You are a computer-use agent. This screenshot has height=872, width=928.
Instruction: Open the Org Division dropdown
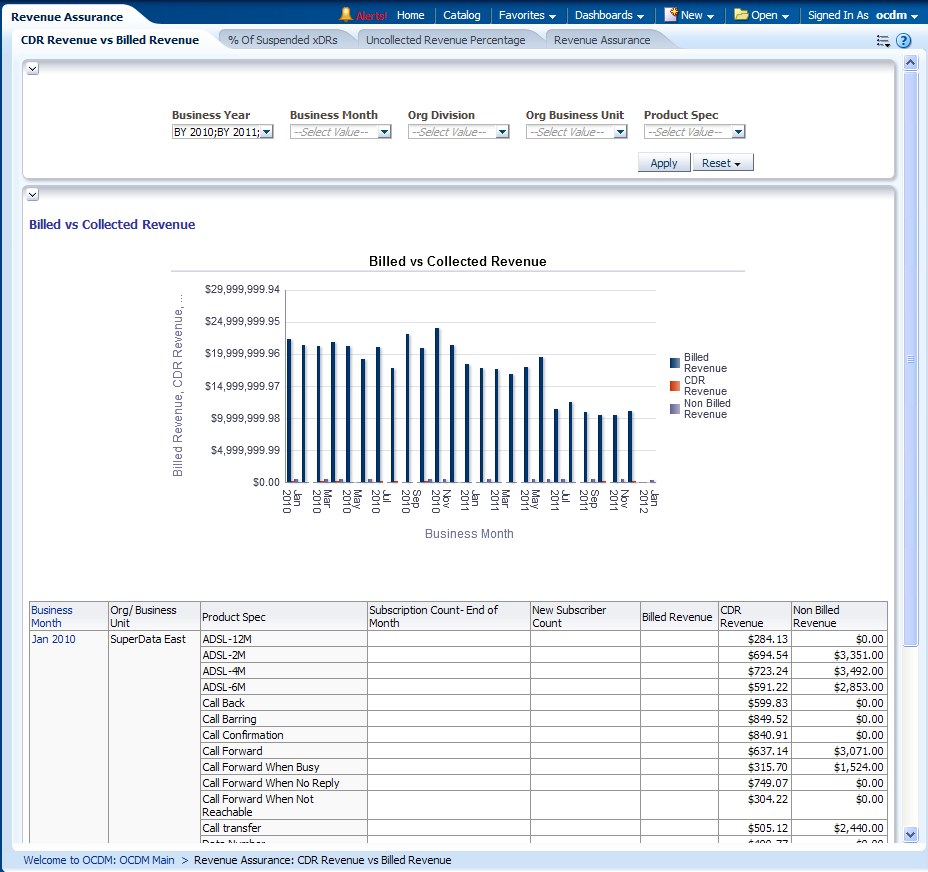(502, 132)
